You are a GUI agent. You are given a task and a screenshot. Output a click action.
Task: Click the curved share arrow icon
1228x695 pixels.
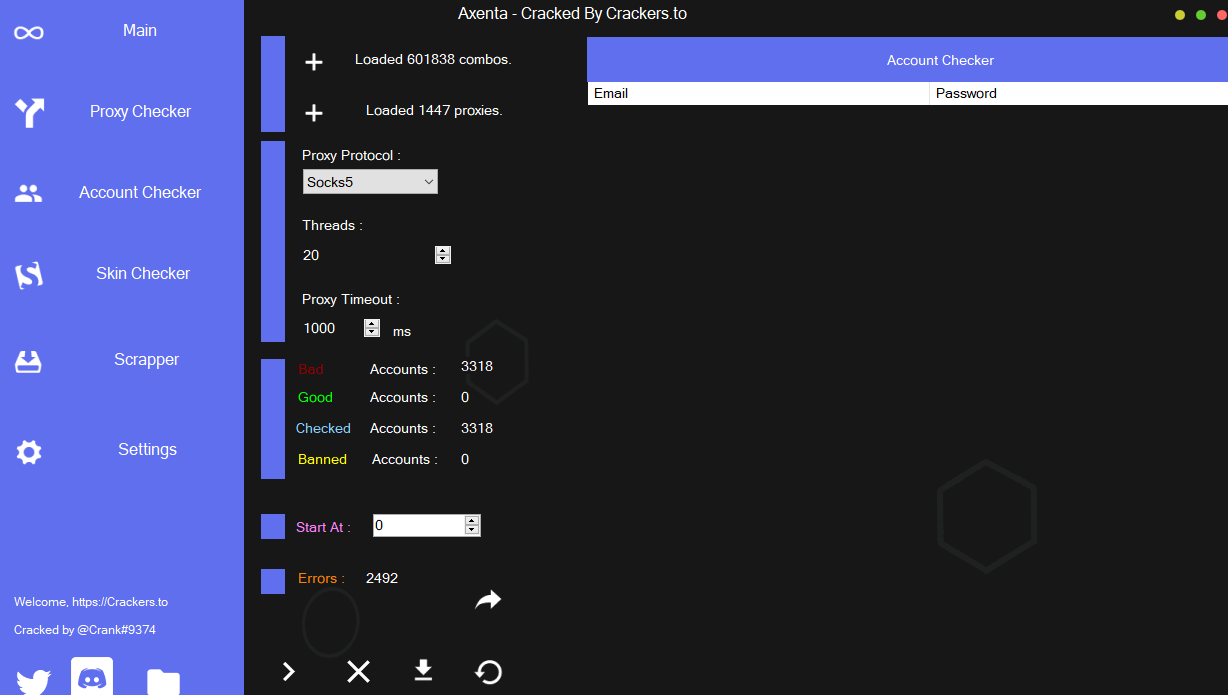pos(488,599)
